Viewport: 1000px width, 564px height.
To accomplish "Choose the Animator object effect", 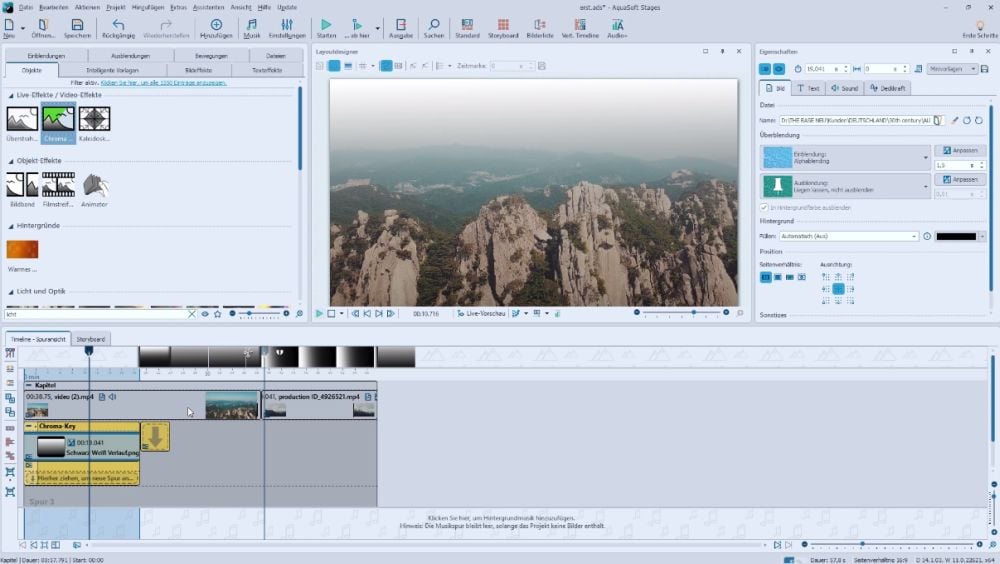I will pos(94,186).
